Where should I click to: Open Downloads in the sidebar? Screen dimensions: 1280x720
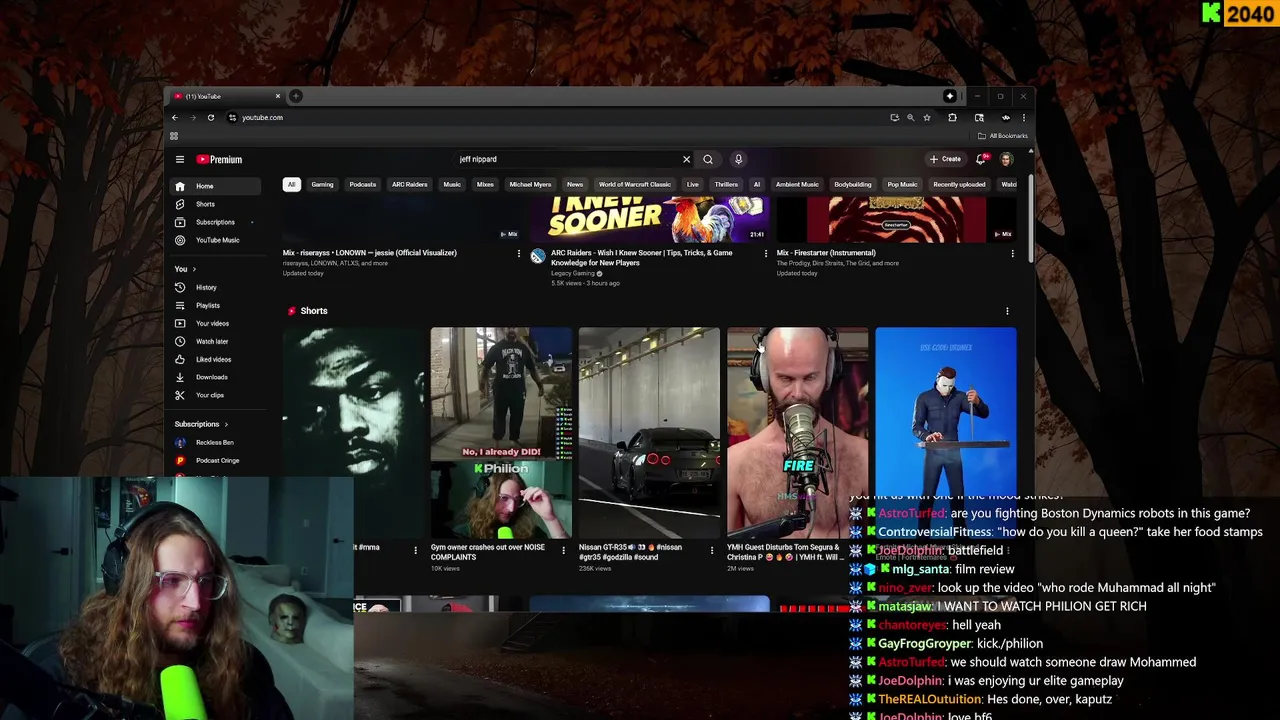point(215,377)
